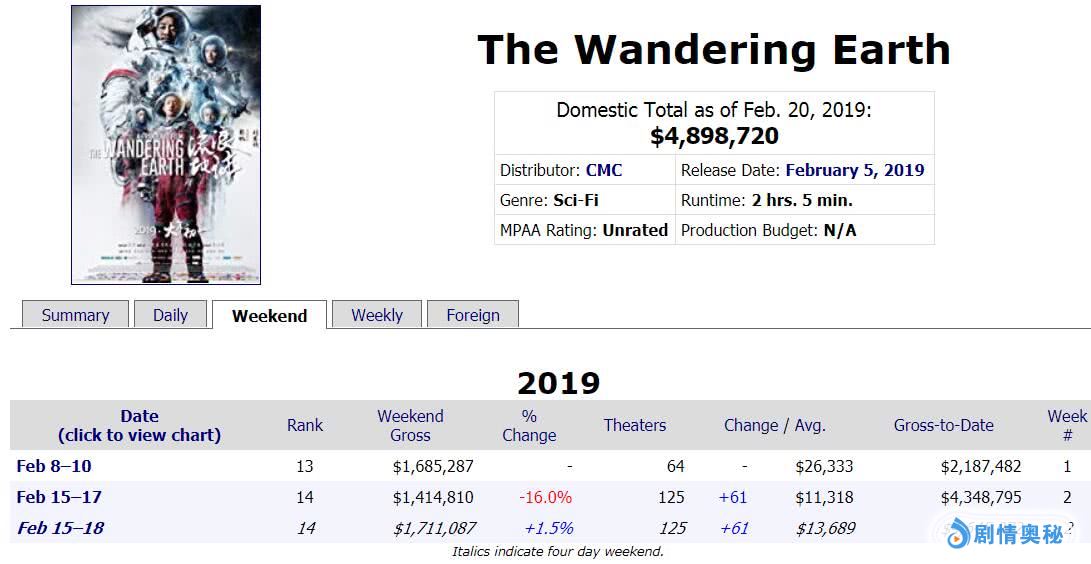Screen dimensions: 1091x564
Task: Select the Weekend tab
Action: coord(269,316)
